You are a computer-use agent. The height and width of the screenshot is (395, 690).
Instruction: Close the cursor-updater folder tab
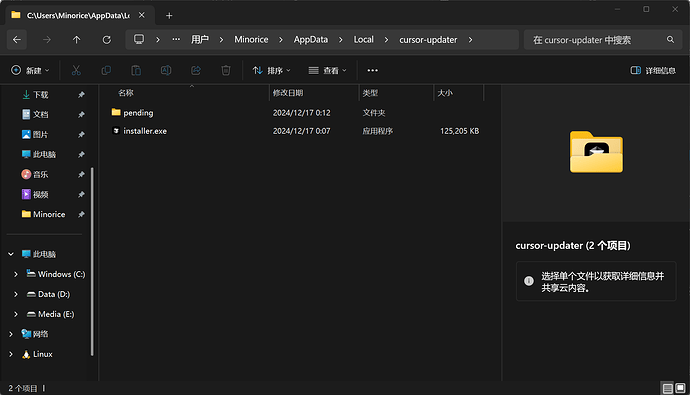[x=142, y=15]
